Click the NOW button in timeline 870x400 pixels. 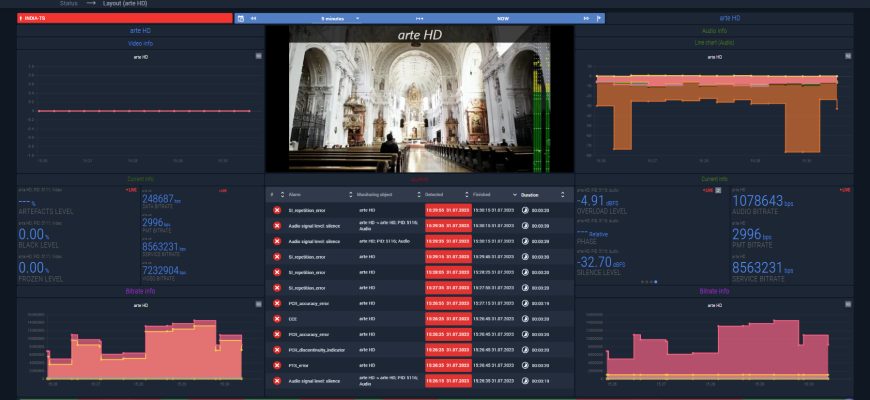503,18
